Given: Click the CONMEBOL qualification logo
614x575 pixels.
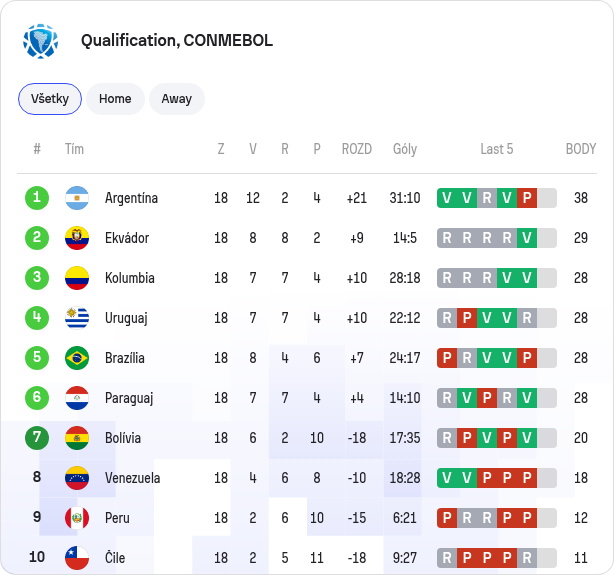Looking at the screenshot, I should point(40,41).
